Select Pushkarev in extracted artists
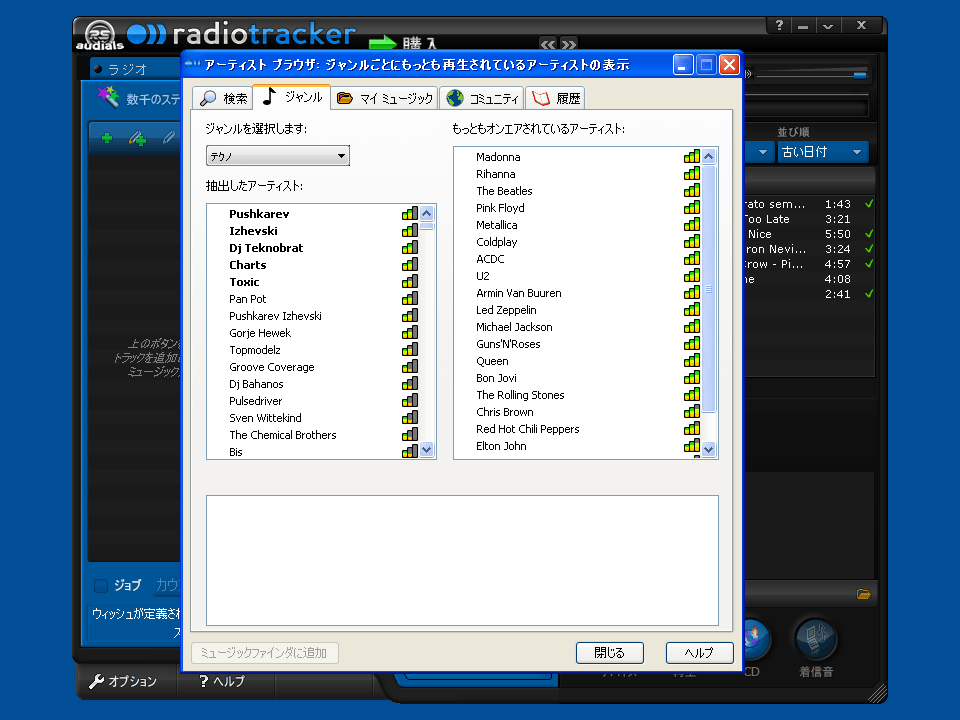Image resolution: width=960 pixels, height=720 pixels. pyautogui.click(x=259, y=214)
